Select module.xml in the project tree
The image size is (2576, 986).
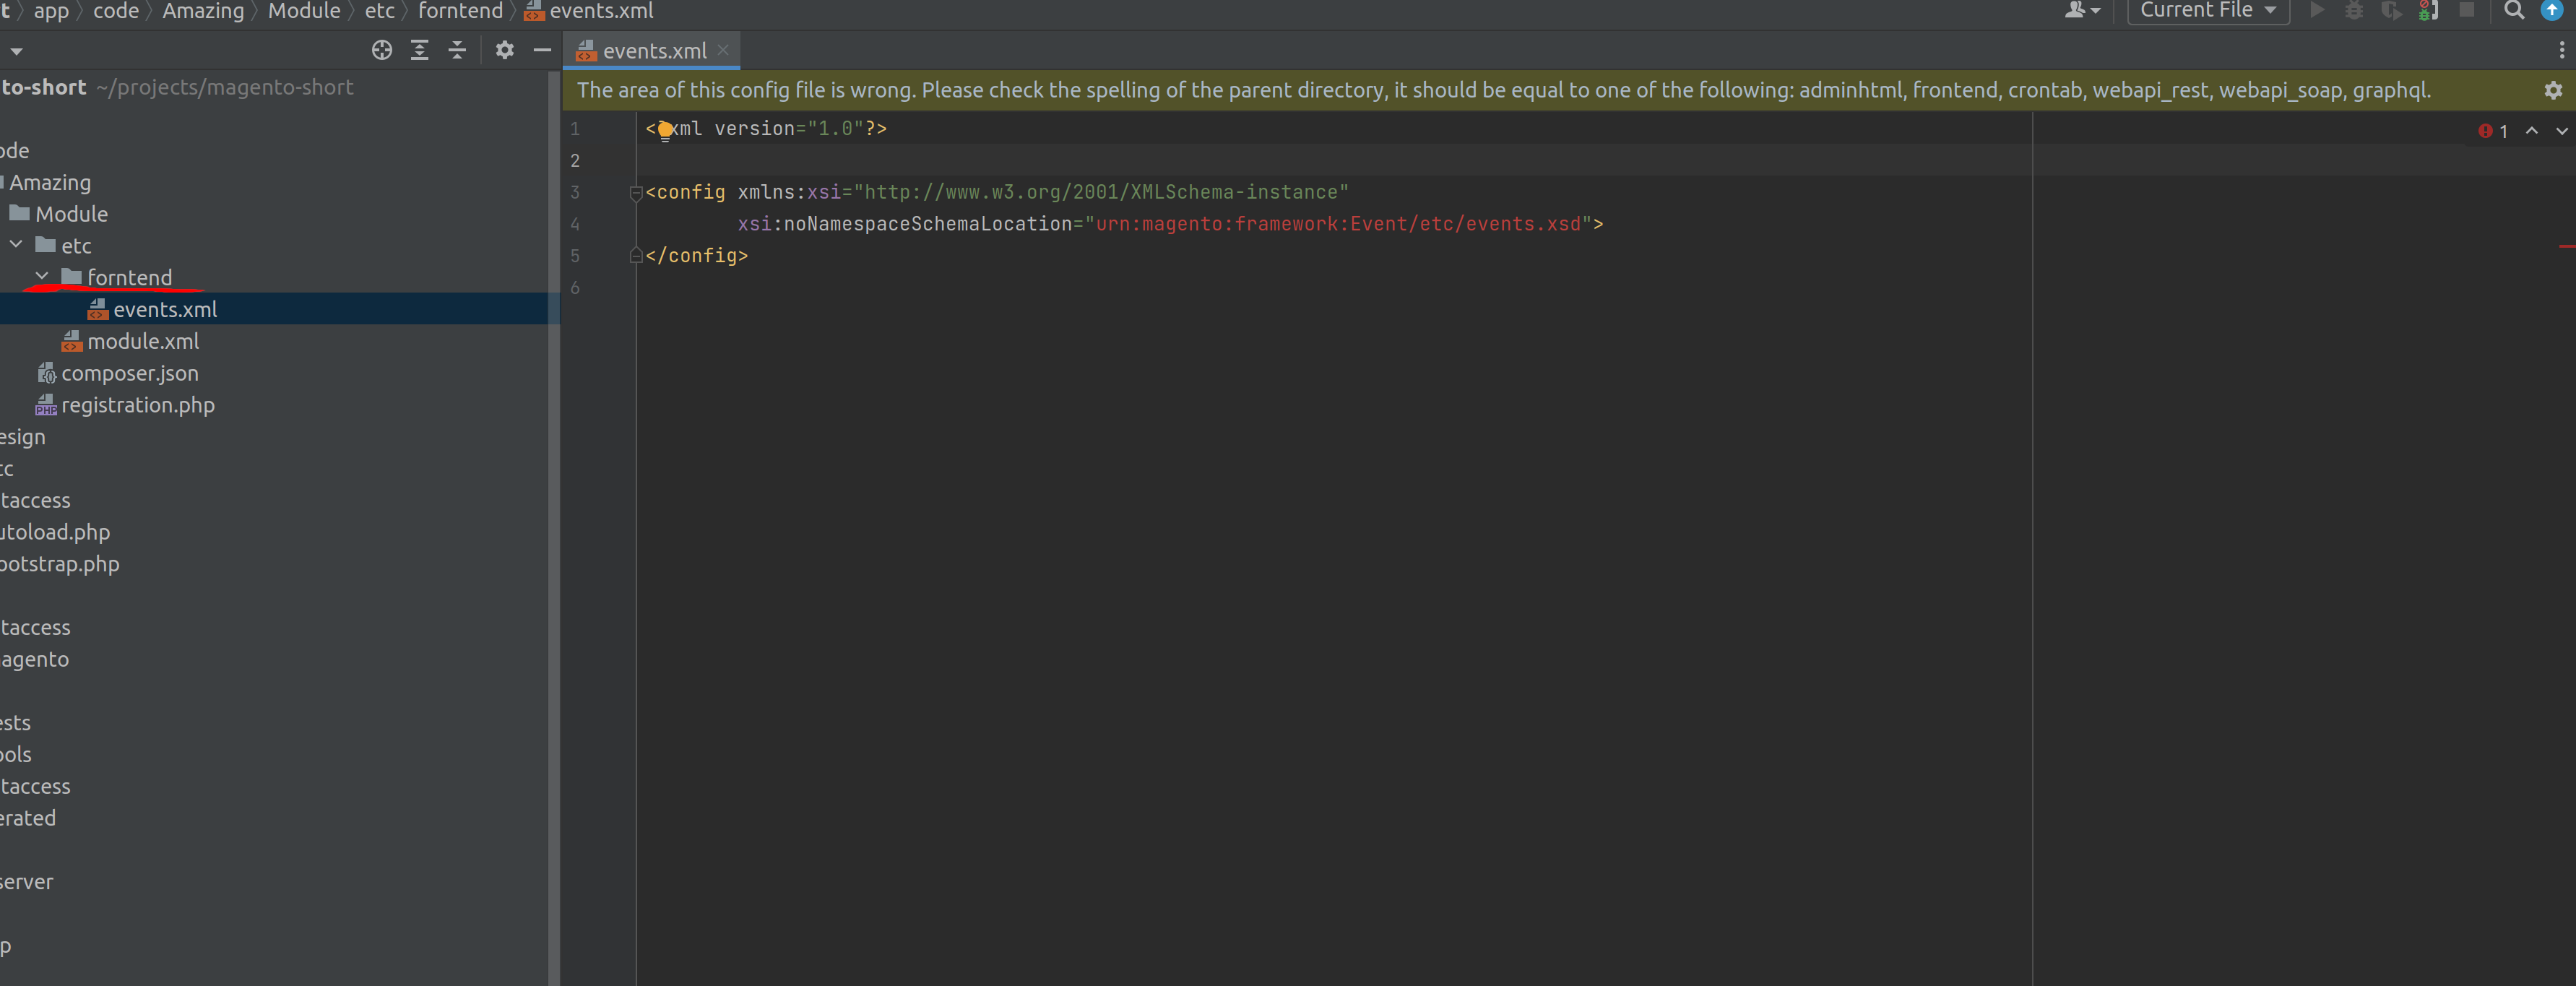point(143,341)
